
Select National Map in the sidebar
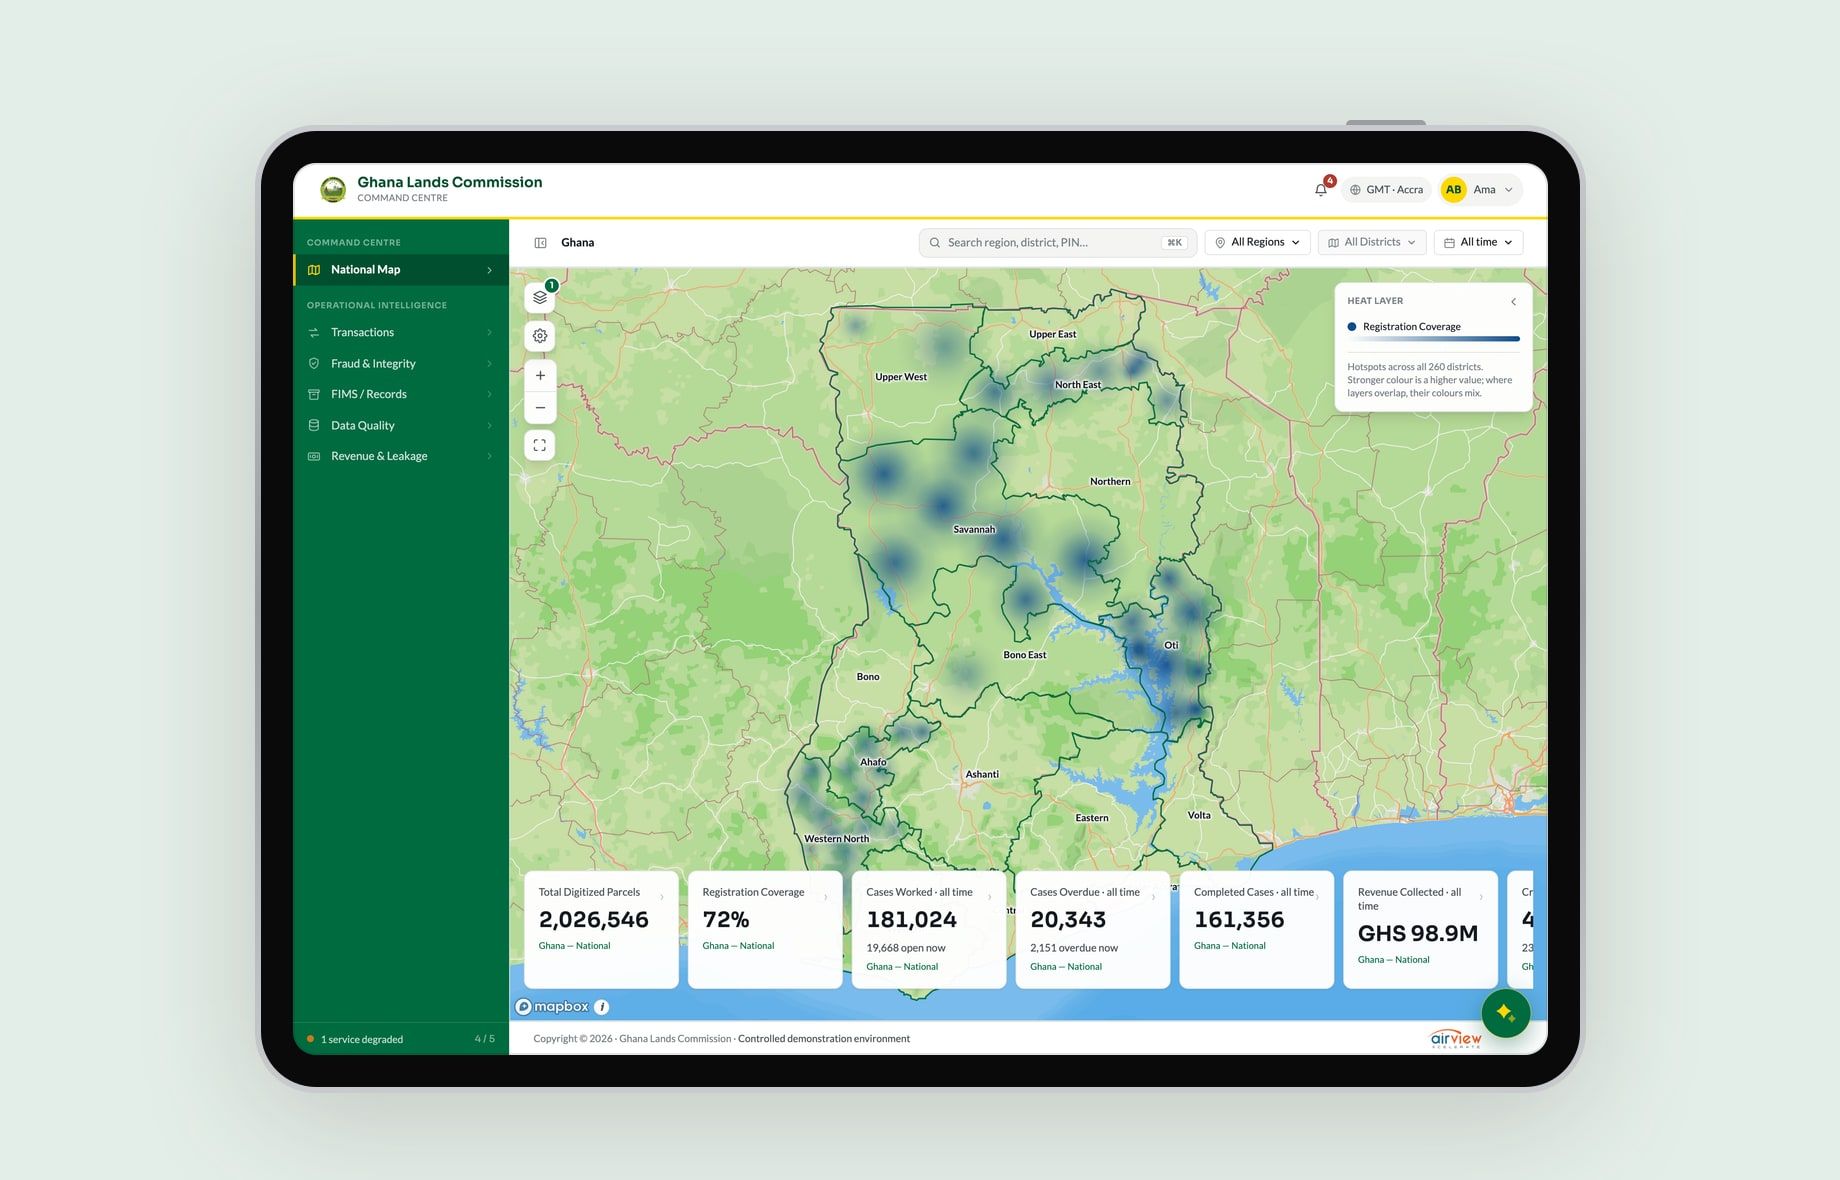point(401,270)
